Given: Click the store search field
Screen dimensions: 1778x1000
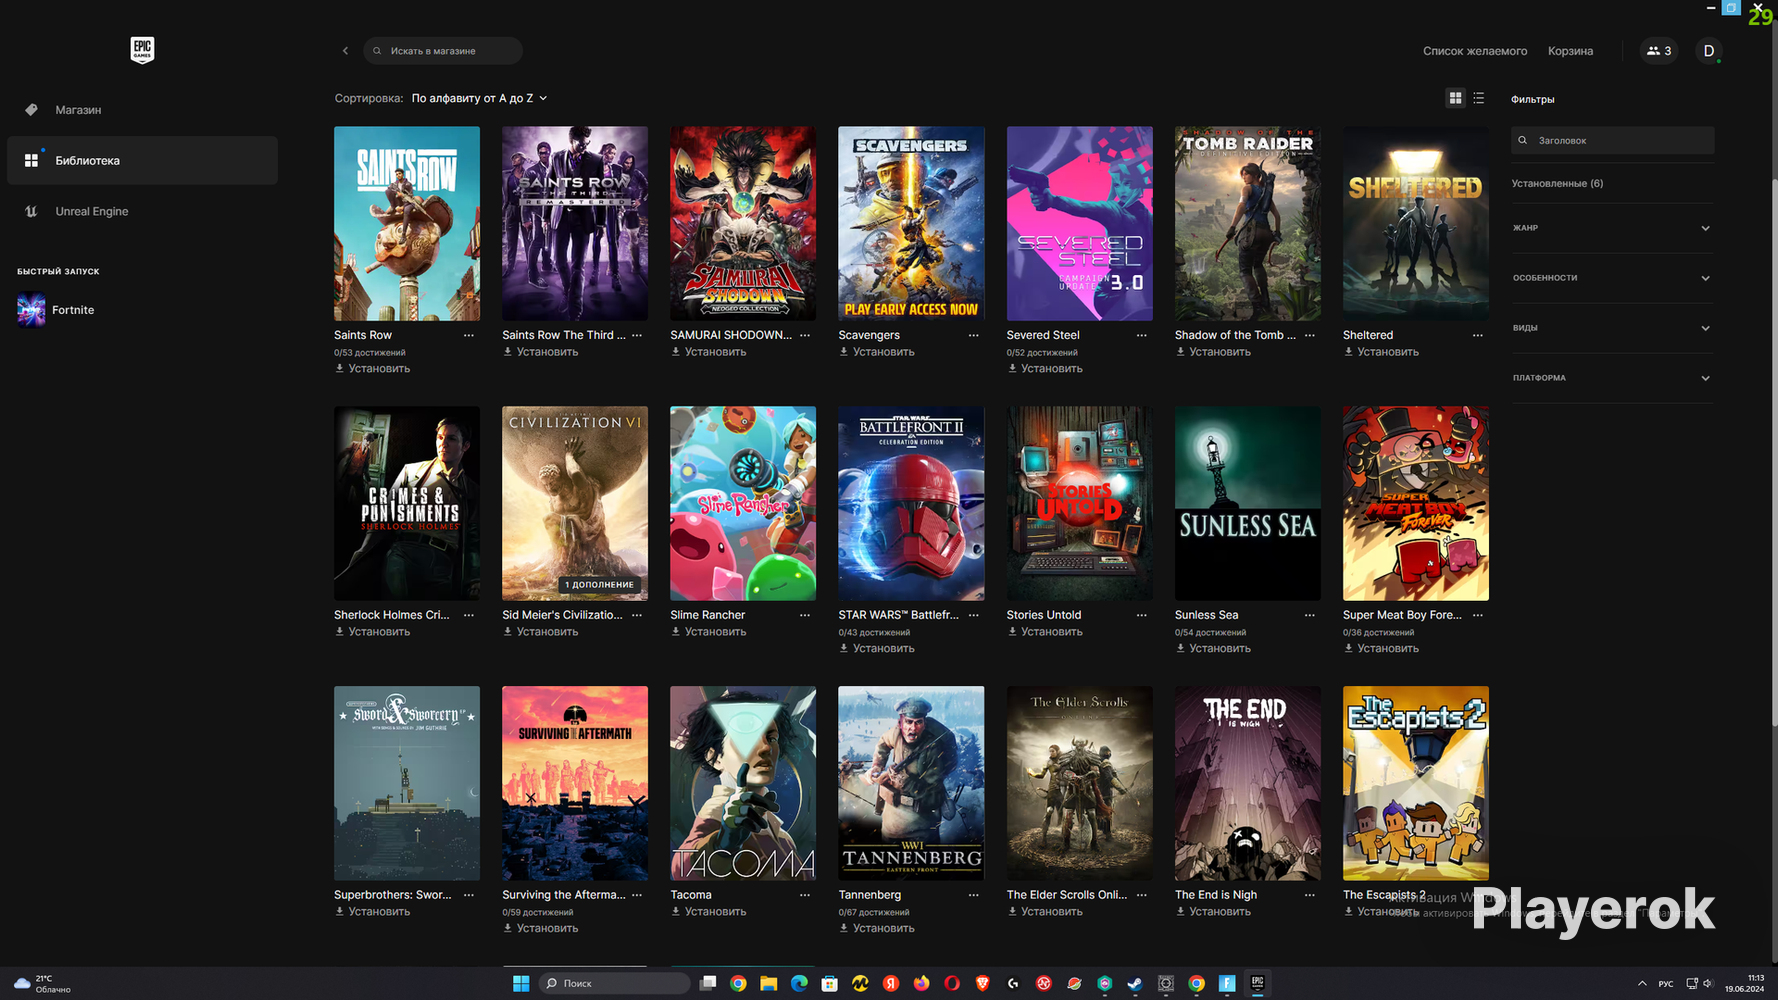Looking at the screenshot, I should 443,51.
